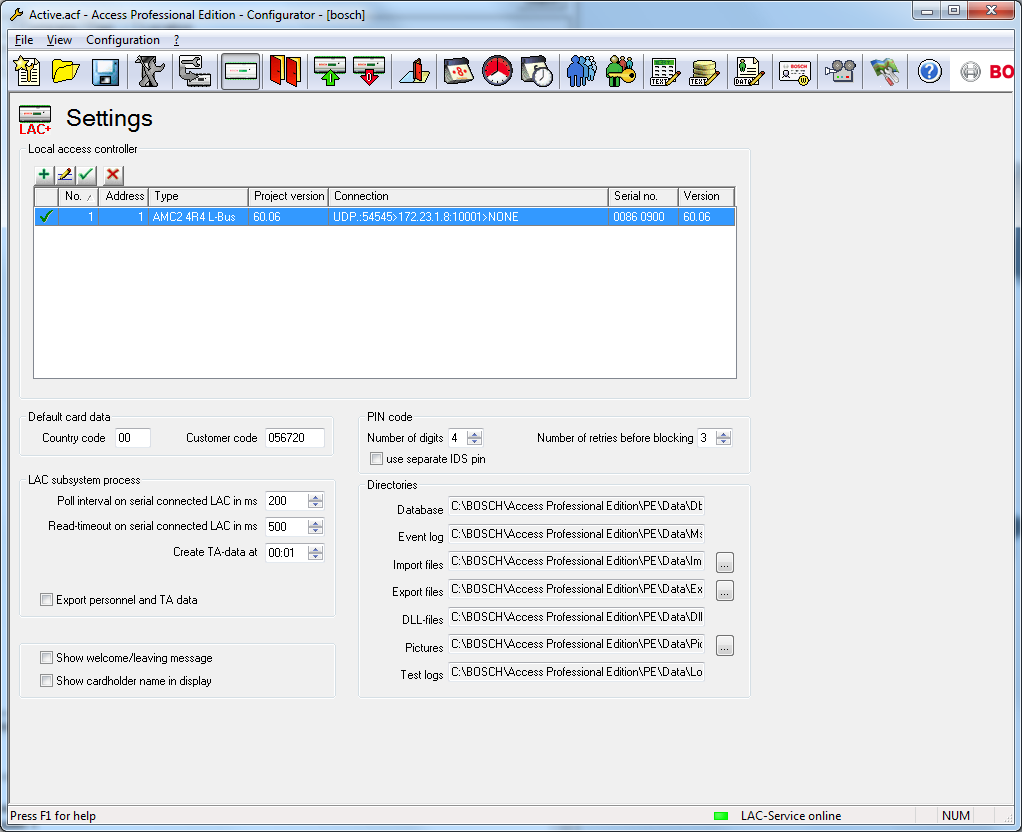
Task: Sort list by Serial no. column header
Action: point(643,196)
